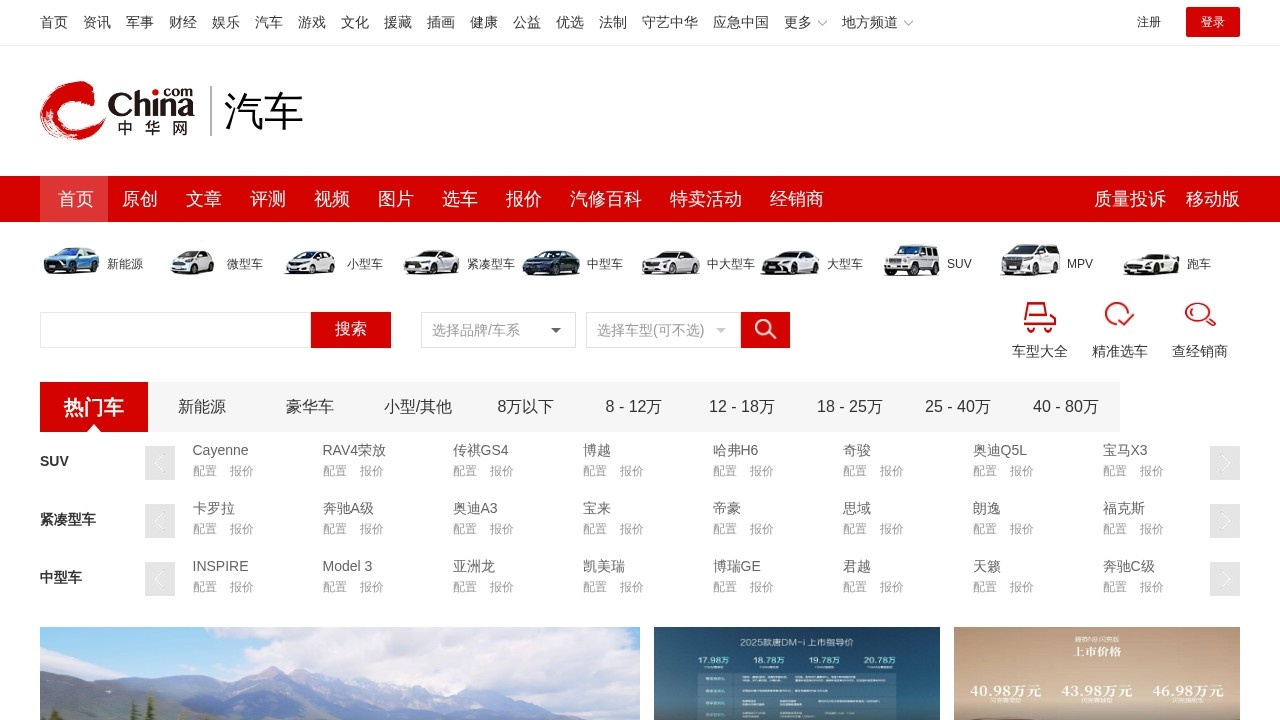Click the 注册 link

point(1149,22)
